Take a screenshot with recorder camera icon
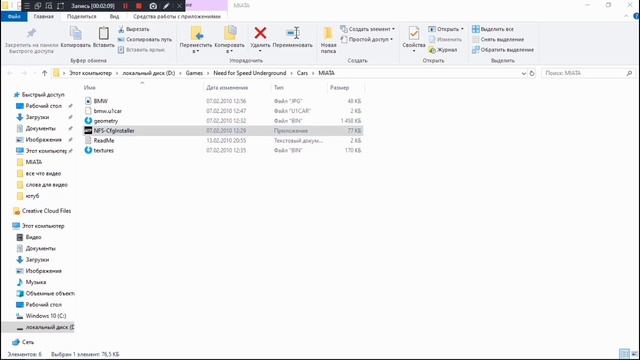 click(x=153, y=6)
